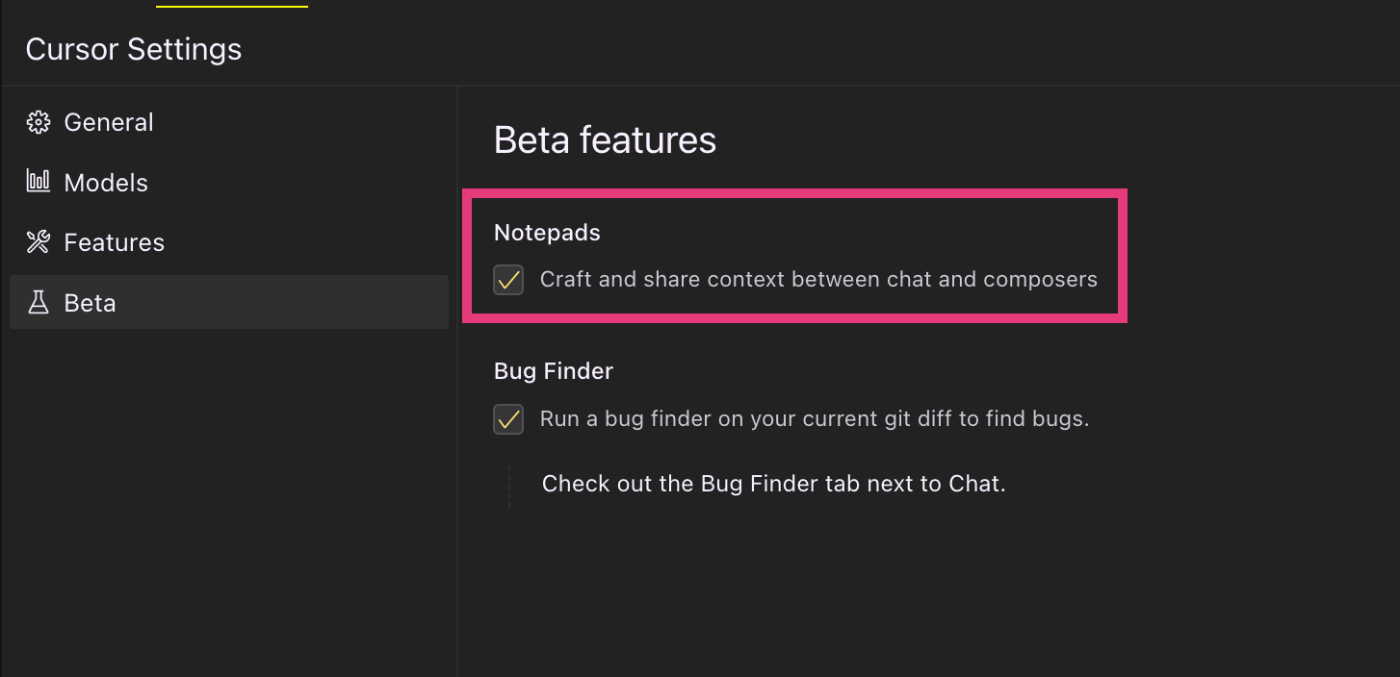Click the Models bar-chart icon
Screen dimensions: 1400x677
tap(38, 181)
